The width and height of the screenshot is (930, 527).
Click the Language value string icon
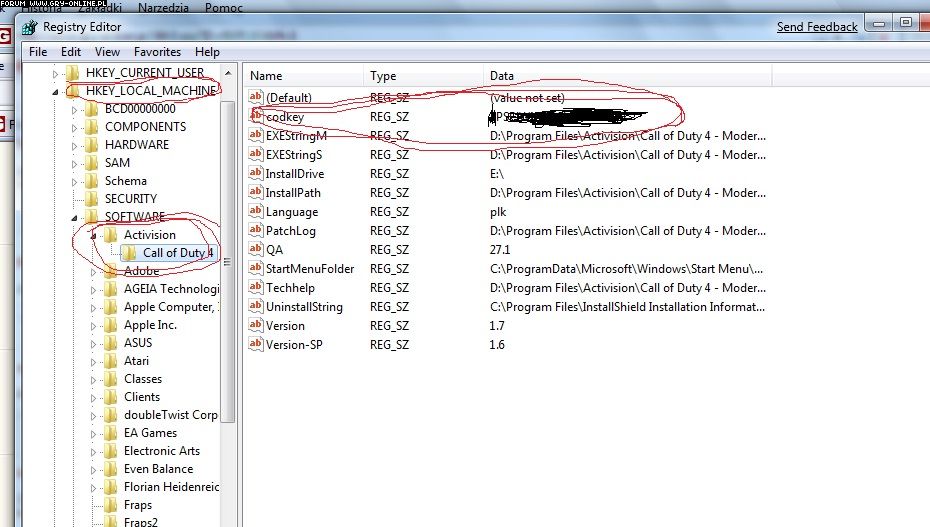(256, 211)
